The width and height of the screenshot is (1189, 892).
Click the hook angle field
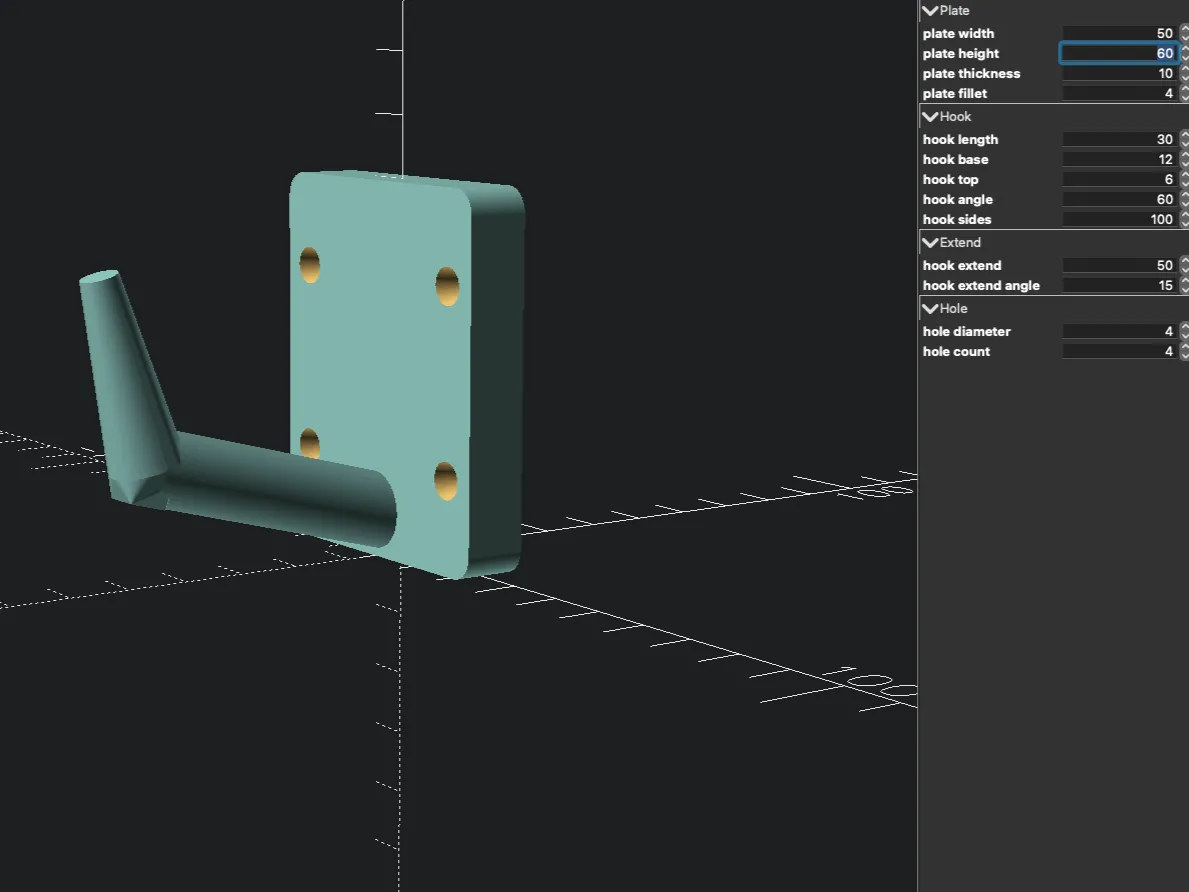[1118, 200]
